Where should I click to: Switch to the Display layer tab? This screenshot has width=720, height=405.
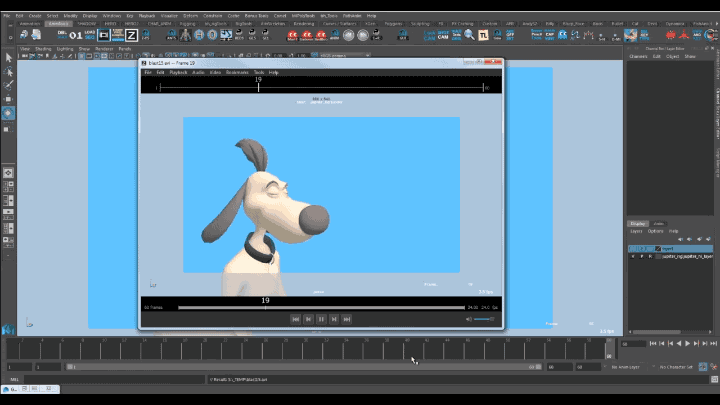(637, 224)
